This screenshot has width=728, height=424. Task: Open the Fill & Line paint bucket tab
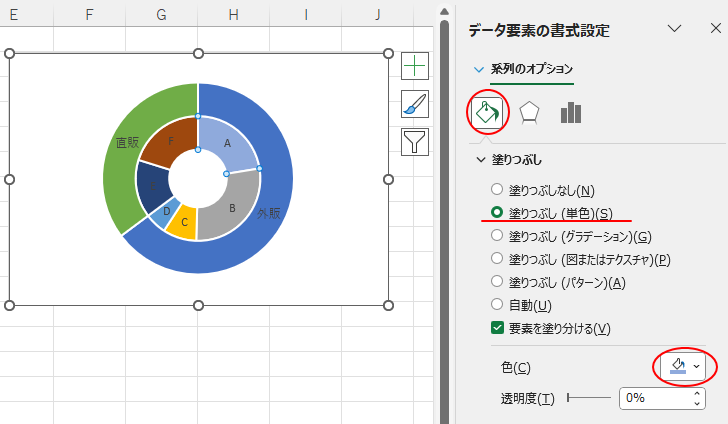(487, 113)
